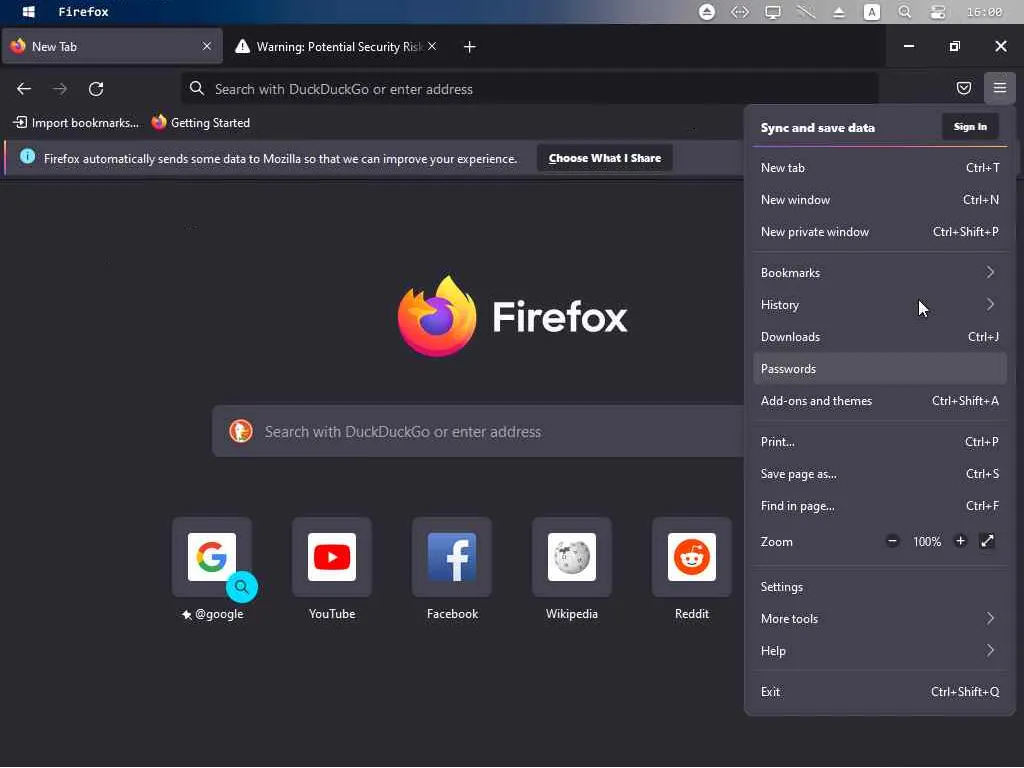Click Choose What I Share button
Image resolution: width=1024 pixels, height=768 pixels.
coord(605,158)
